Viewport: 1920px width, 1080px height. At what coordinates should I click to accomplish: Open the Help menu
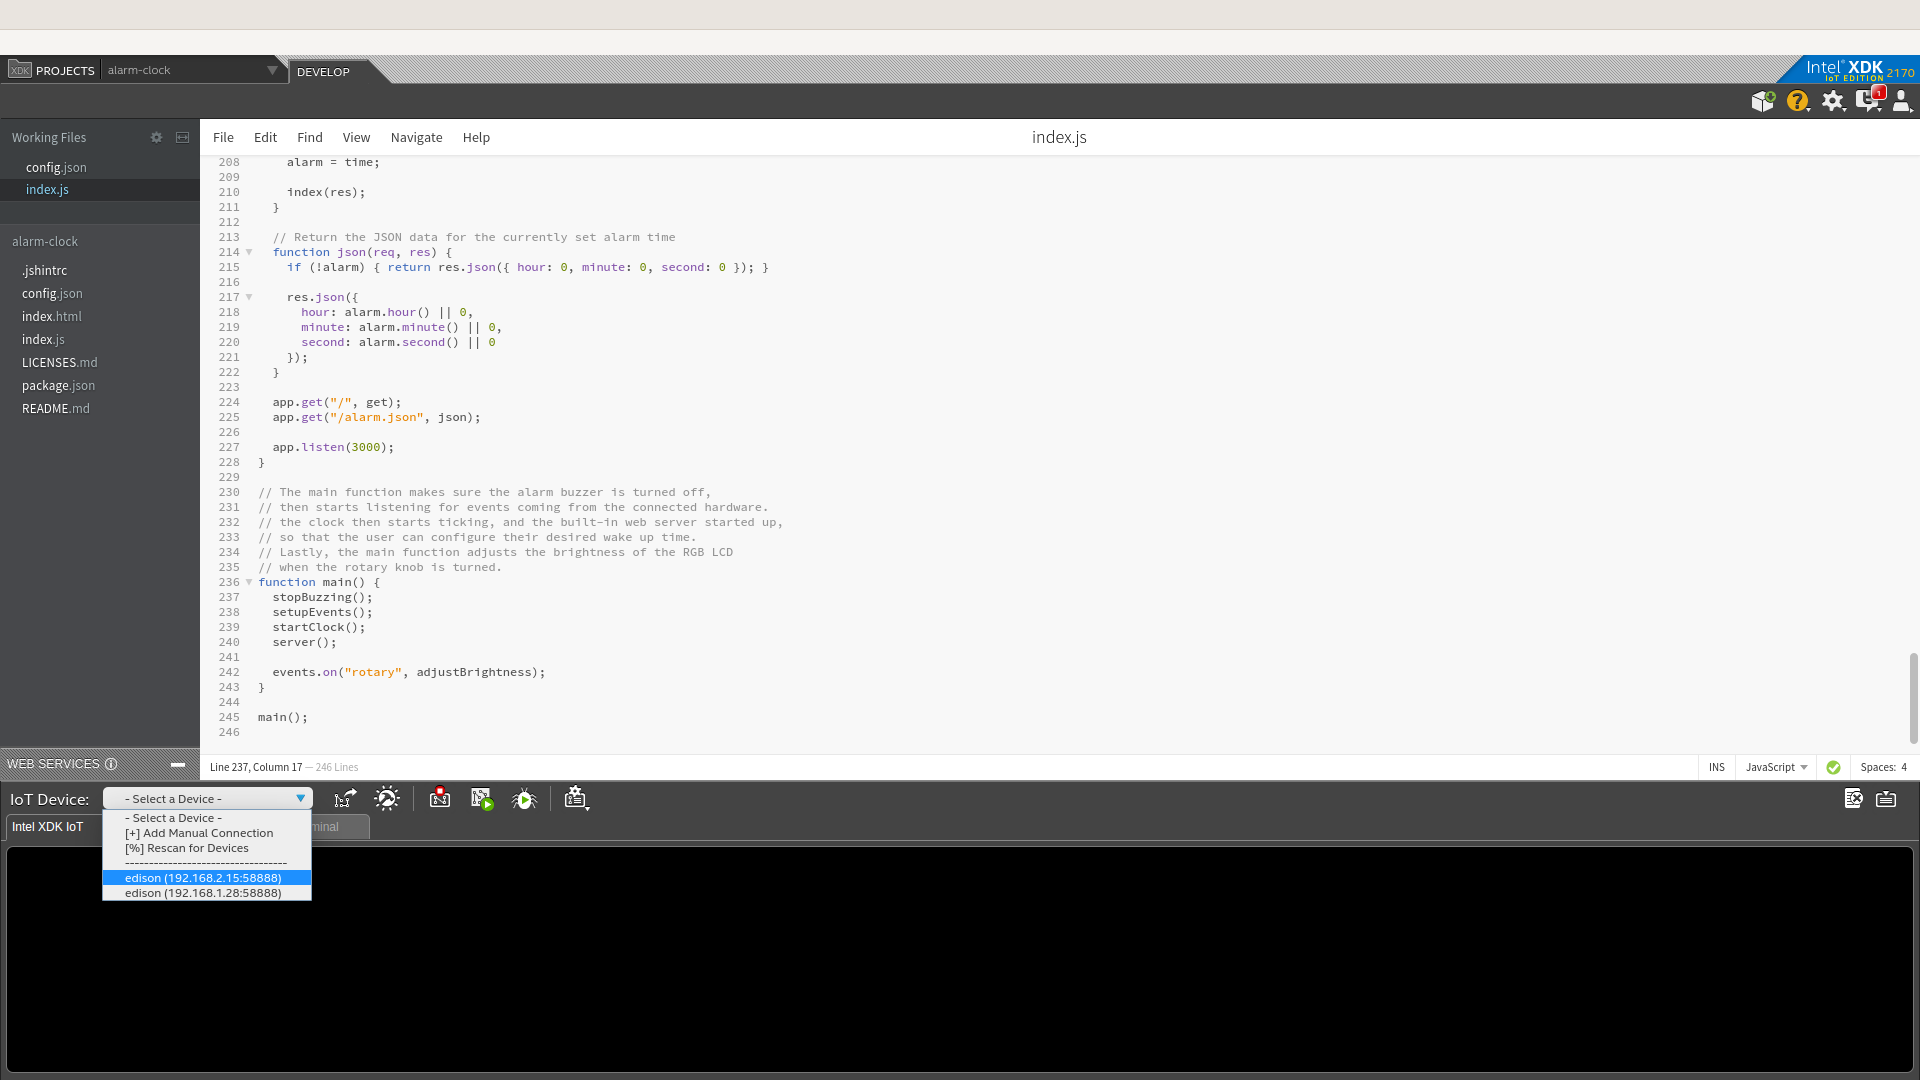tap(476, 137)
